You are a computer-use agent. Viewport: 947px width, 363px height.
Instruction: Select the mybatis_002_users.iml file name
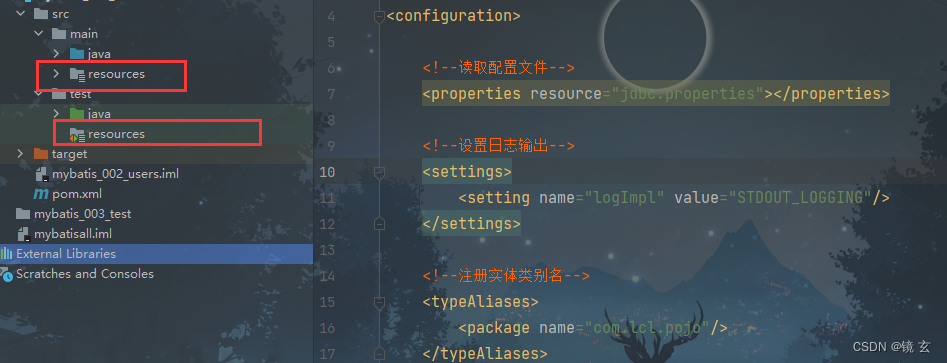(115, 174)
